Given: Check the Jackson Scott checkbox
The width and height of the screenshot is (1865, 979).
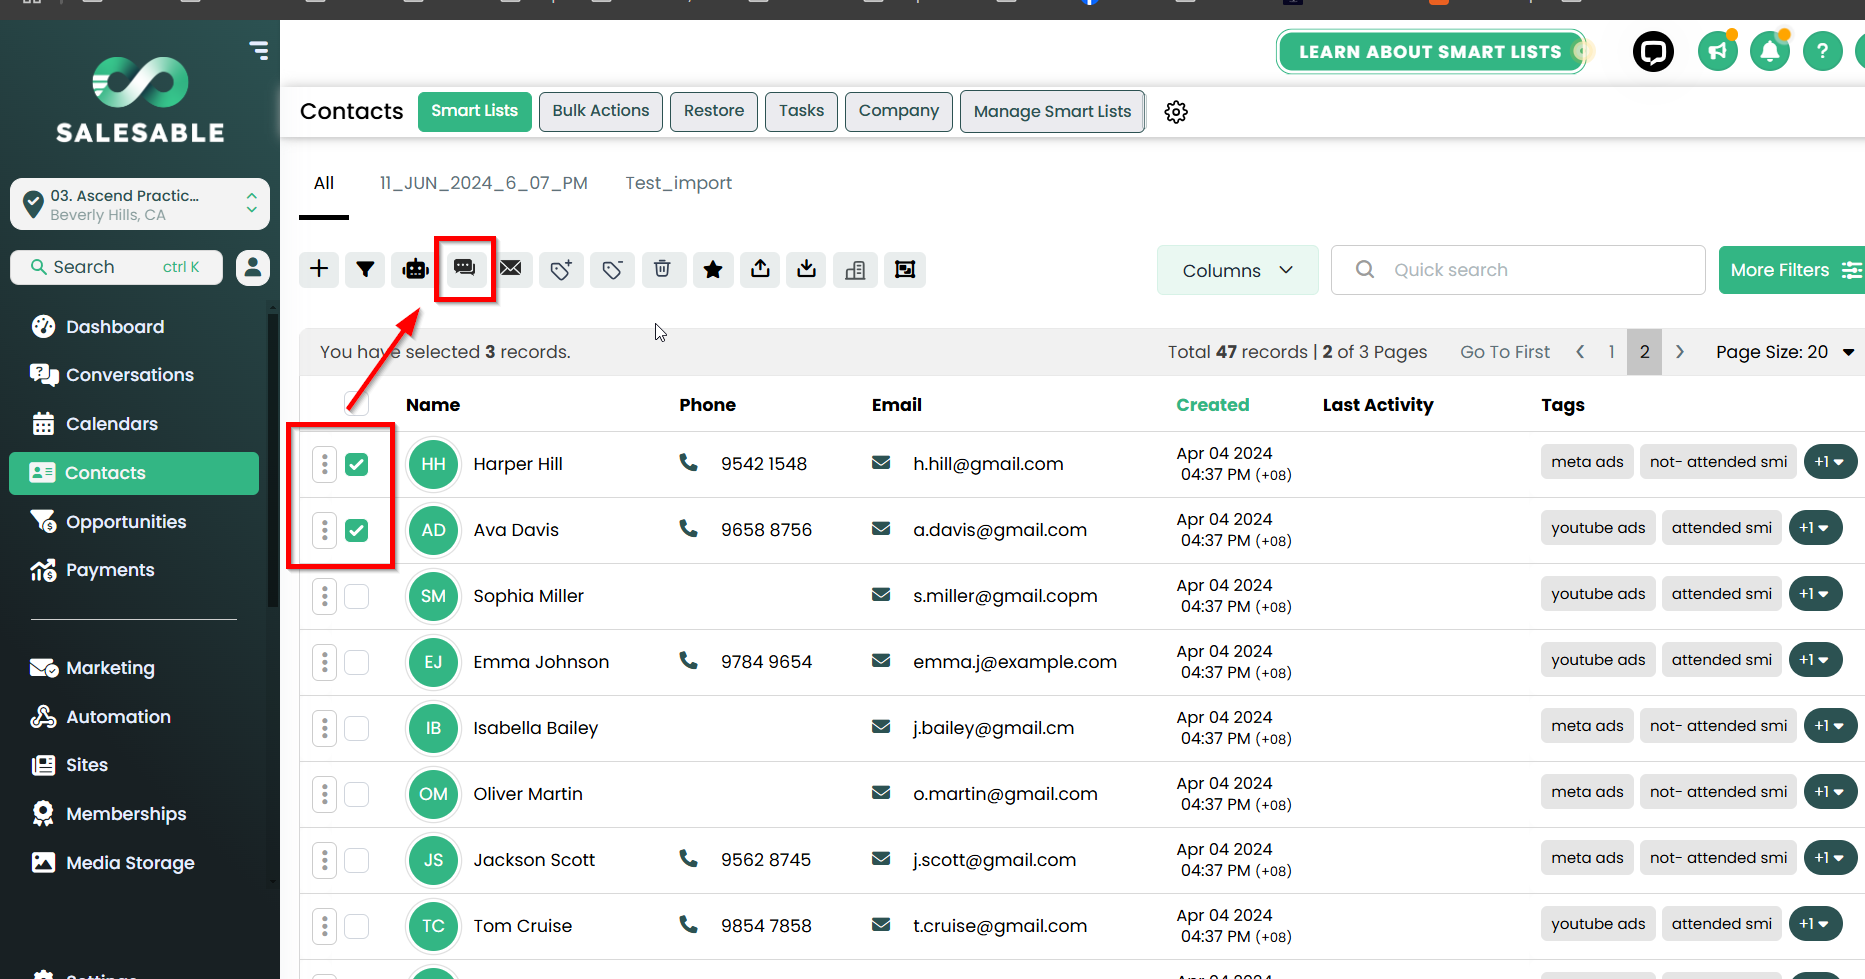Looking at the screenshot, I should pos(357,860).
